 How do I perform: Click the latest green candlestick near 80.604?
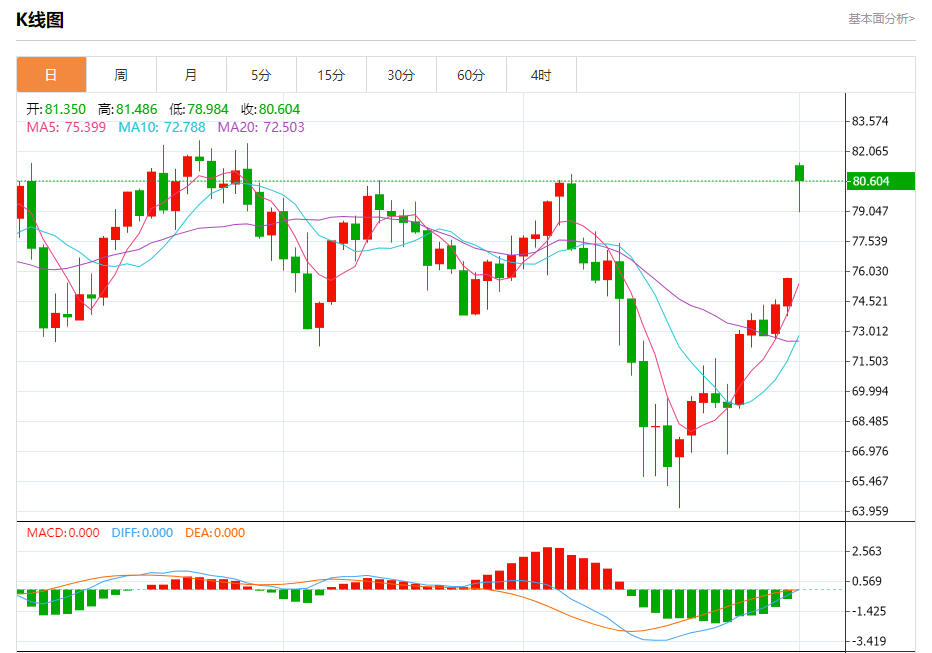tap(799, 173)
